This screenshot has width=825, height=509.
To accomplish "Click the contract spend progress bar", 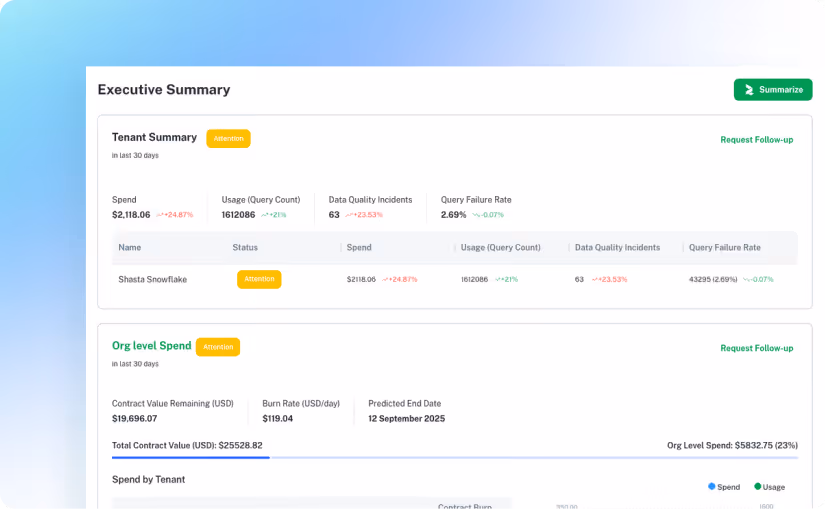I will coord(455,458).
